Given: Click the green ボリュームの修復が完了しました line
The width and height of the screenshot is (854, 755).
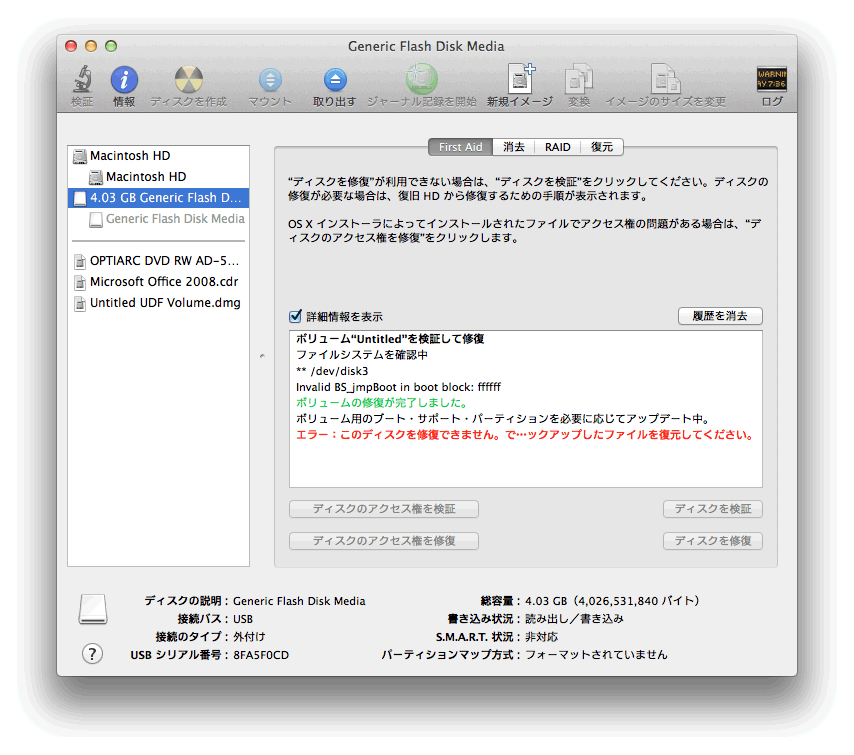Looking at the screenshot, I should tap(382, 403).
